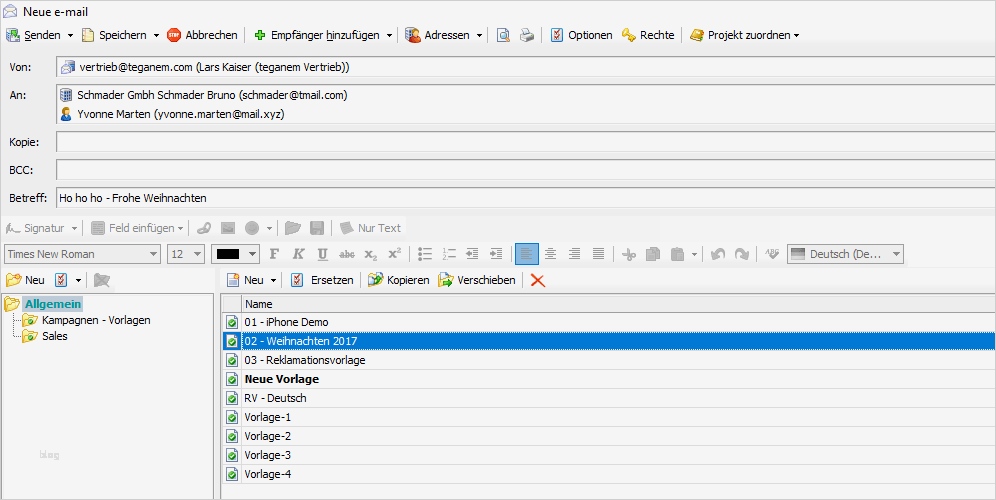
Task: Click the print icon in the top toolbar
Action: (x=527, y=35)
